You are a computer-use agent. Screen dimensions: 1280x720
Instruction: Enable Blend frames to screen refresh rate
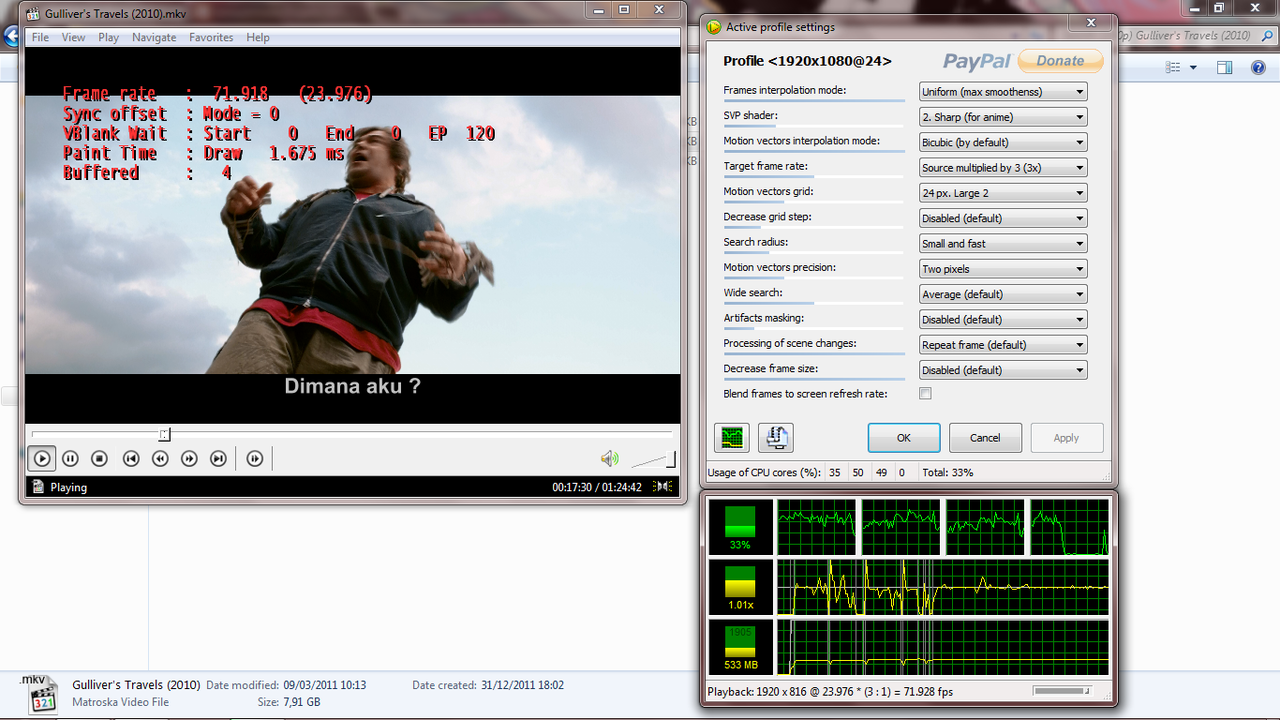click(925, 394)
